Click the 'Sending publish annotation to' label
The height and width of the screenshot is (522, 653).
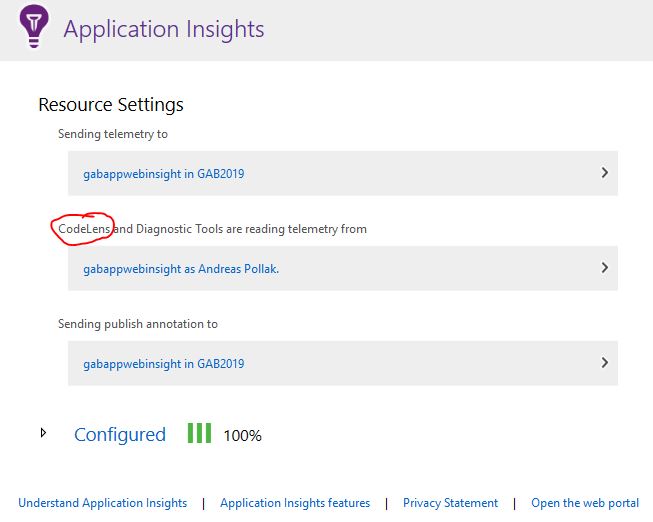pos(138,324)
